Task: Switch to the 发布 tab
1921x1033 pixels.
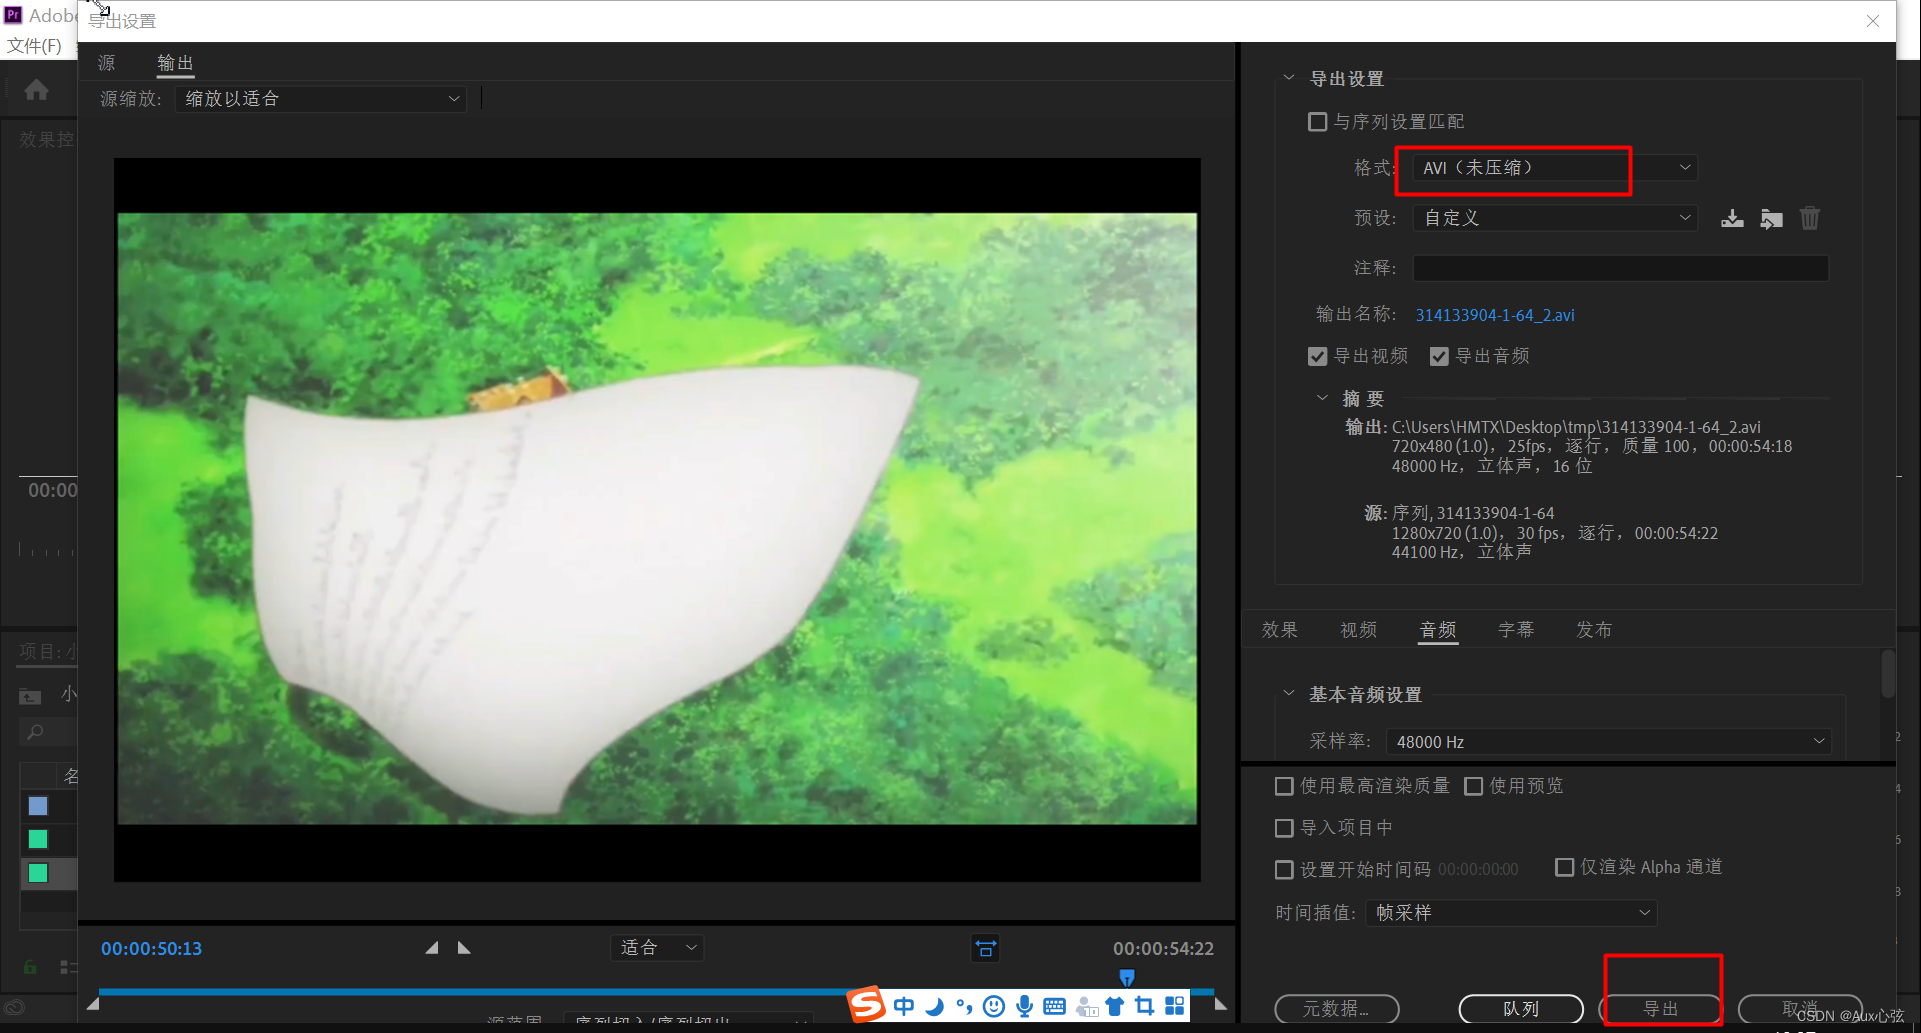Action: click(x=1594, y=630)
